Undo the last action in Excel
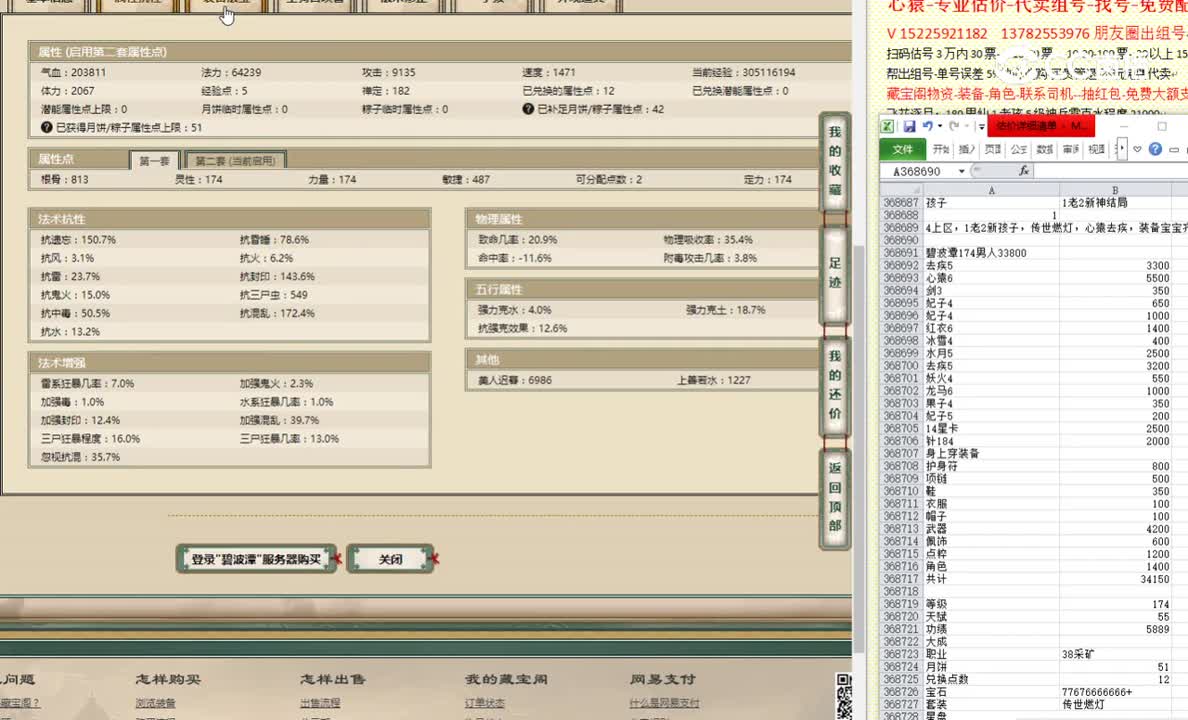 (928, 126)
